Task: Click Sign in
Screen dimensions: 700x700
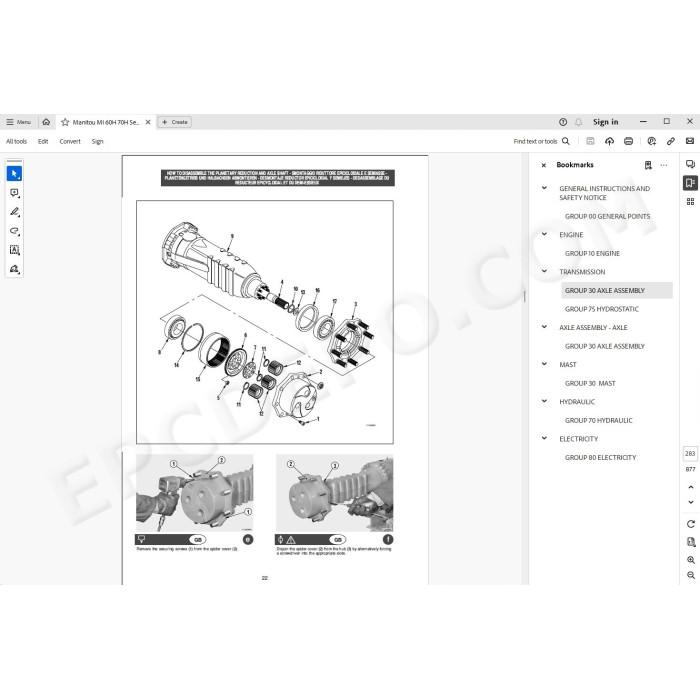Action: pos(605,122)
